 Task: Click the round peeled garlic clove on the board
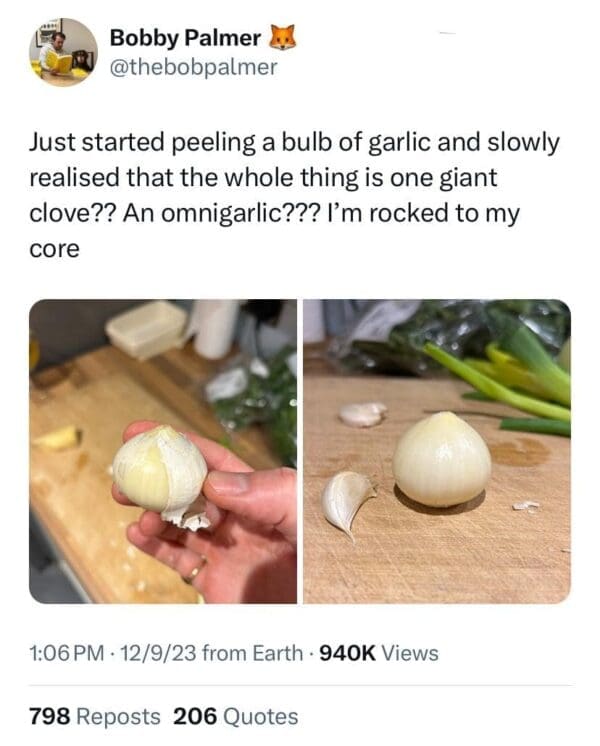(x=441, y=459)
